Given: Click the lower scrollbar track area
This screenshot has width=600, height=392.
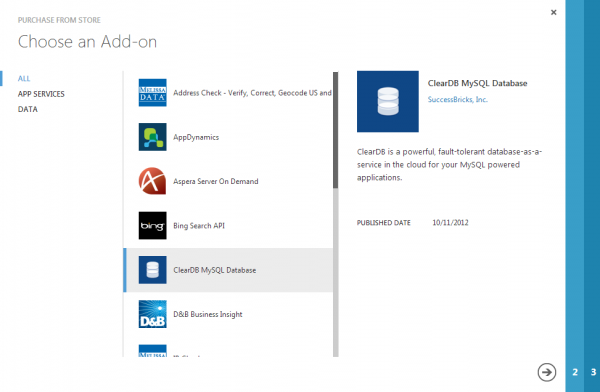Looking at the screenshot, I should tap(336, 273).
